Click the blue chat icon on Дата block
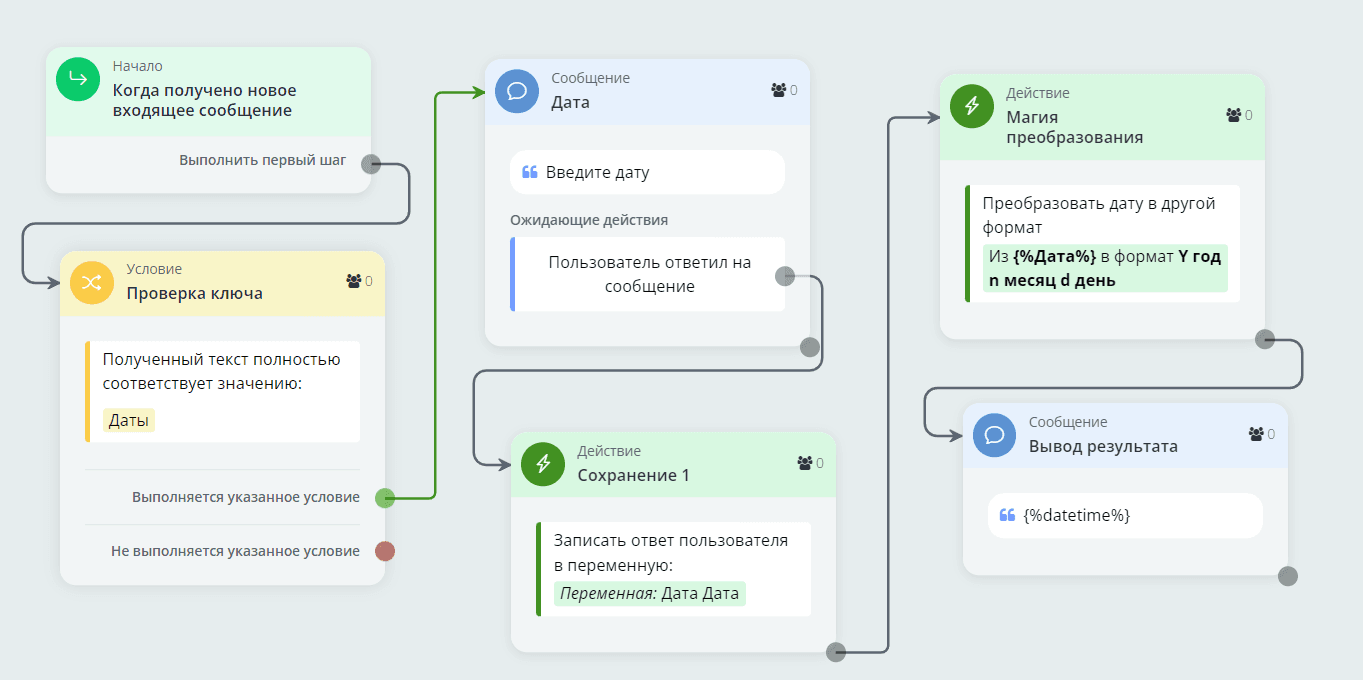The width and height of the screenshot is (1363, 680). (x=517, y=91)
